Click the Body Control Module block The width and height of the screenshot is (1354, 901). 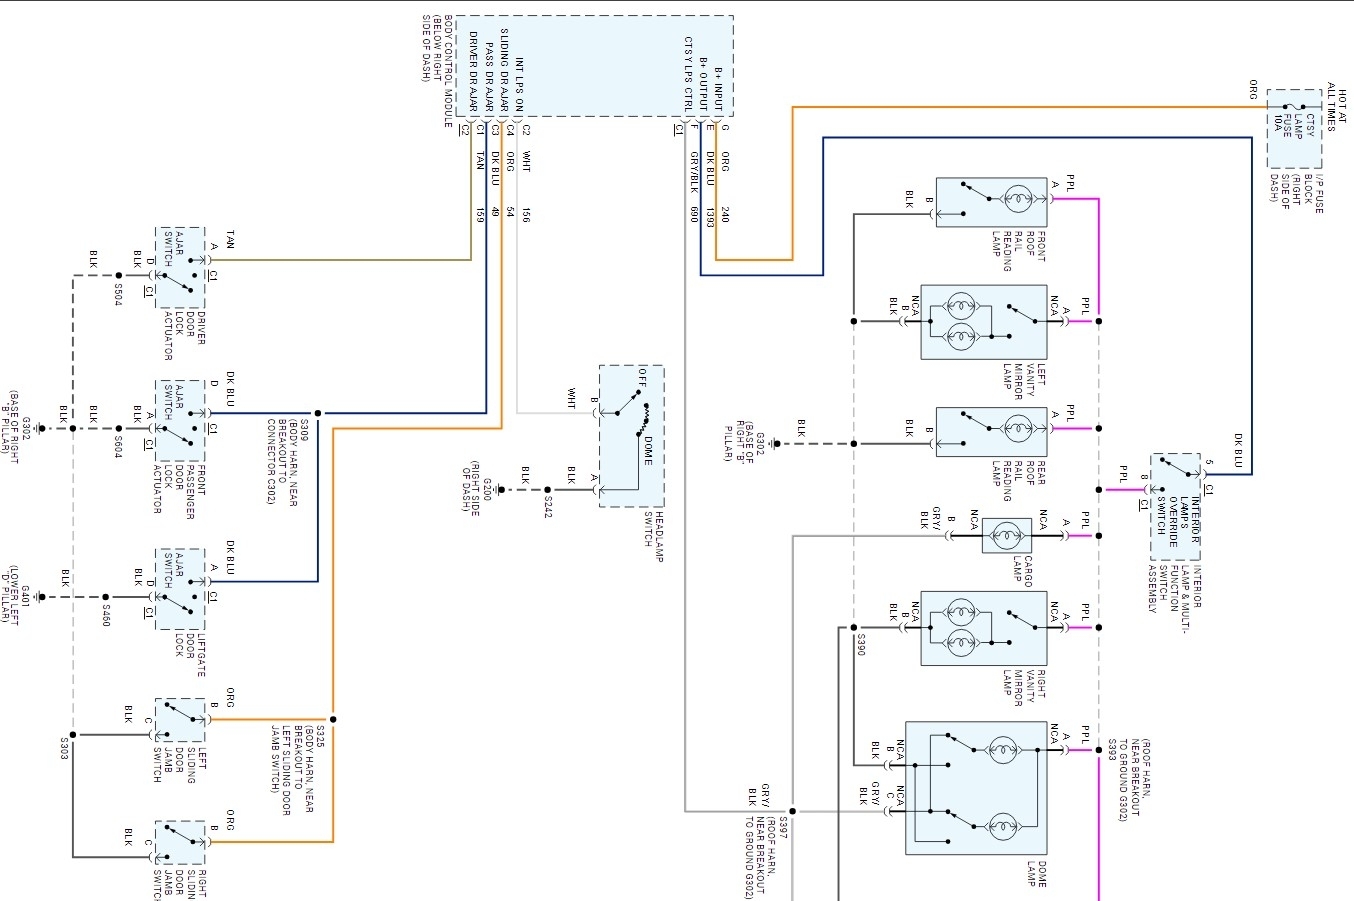click(595, 67)
